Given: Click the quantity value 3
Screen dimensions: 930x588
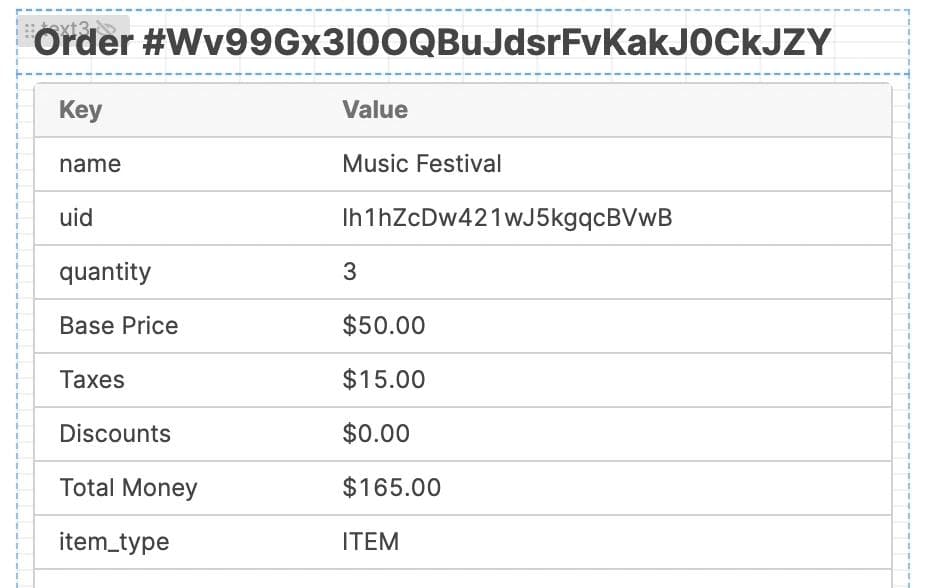Looking at the screenshot, I should [350, 272].
